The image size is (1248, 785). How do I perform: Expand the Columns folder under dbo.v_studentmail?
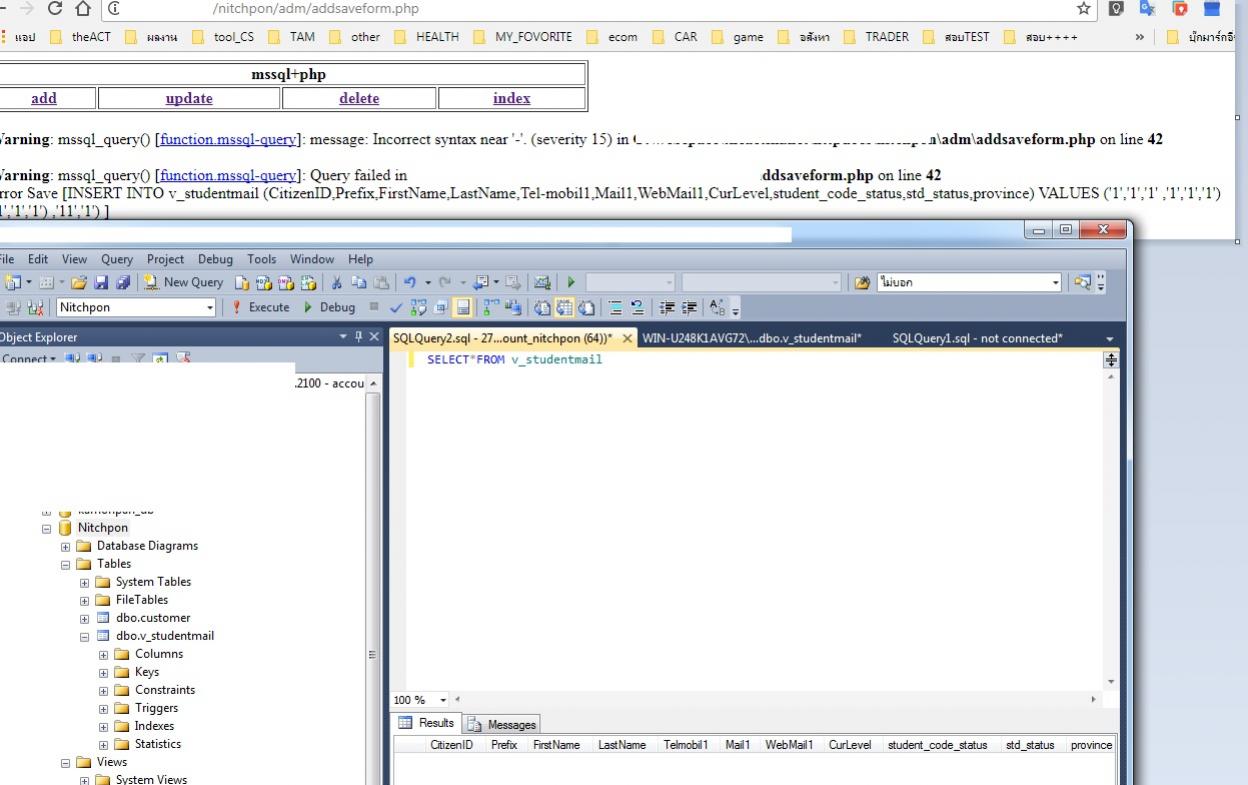point(104,654)
